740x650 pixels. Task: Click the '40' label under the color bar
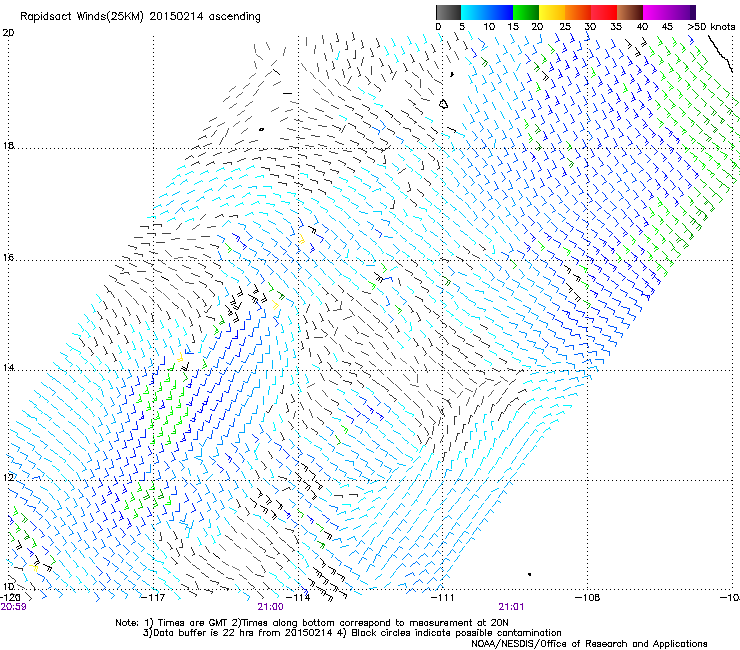pyautogui.click(x=642, y=27)
